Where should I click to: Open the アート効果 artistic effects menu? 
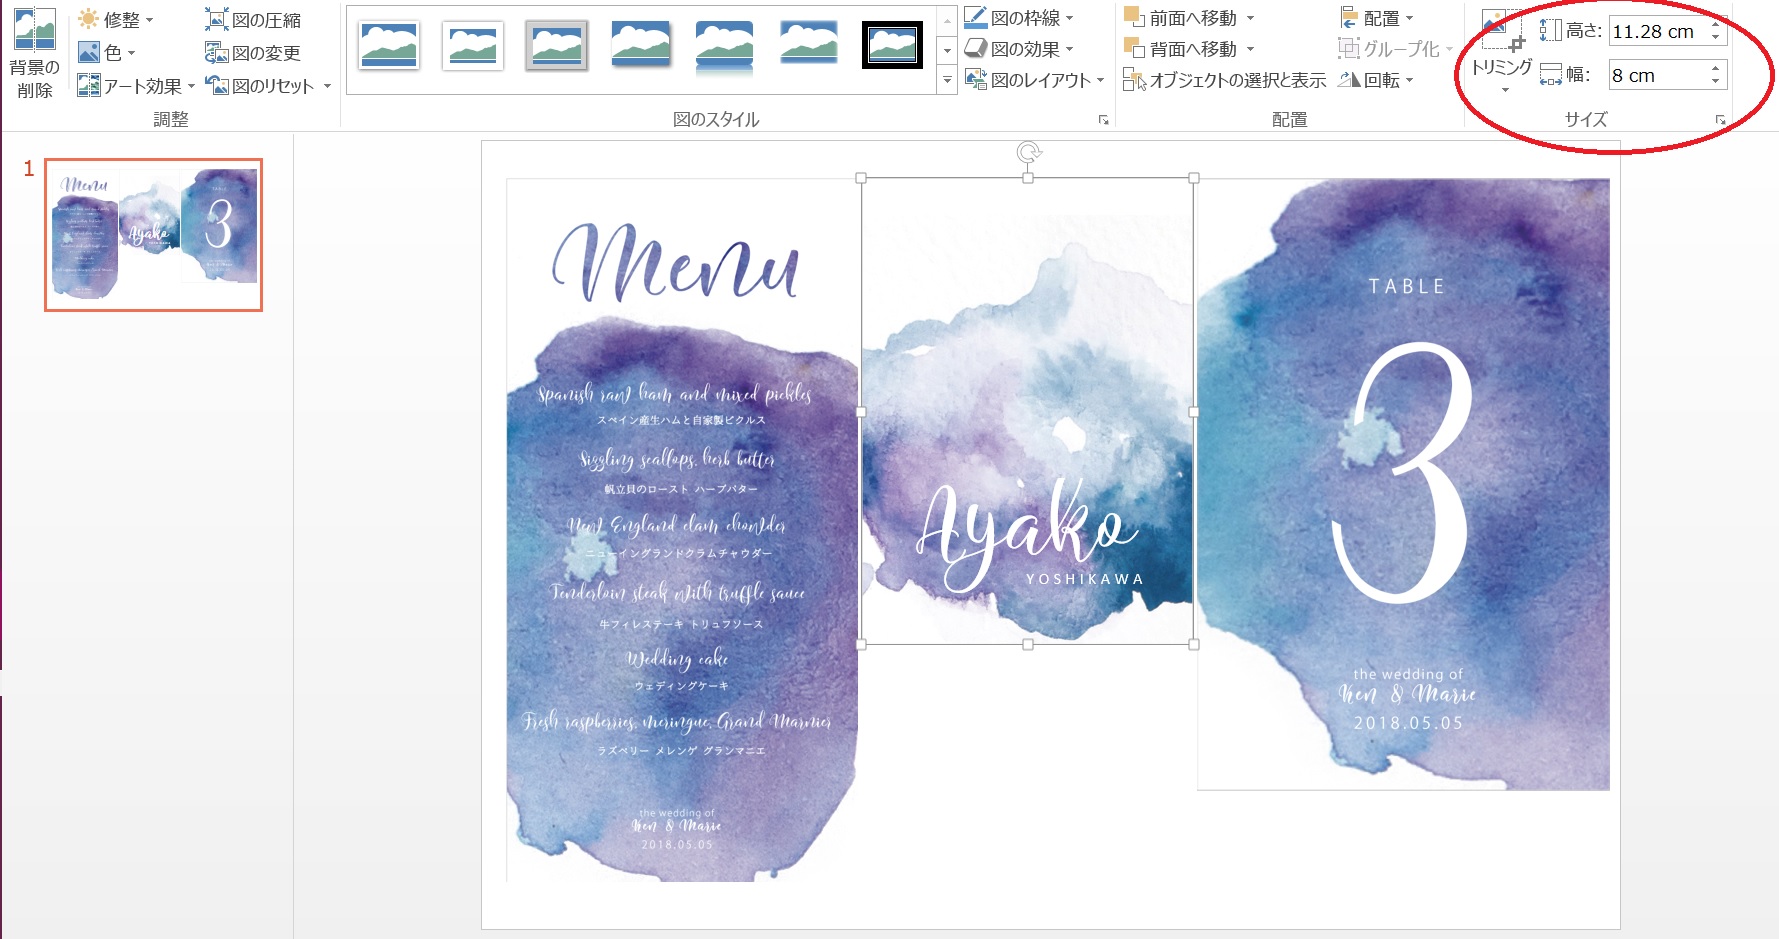[x=135, y=86]
